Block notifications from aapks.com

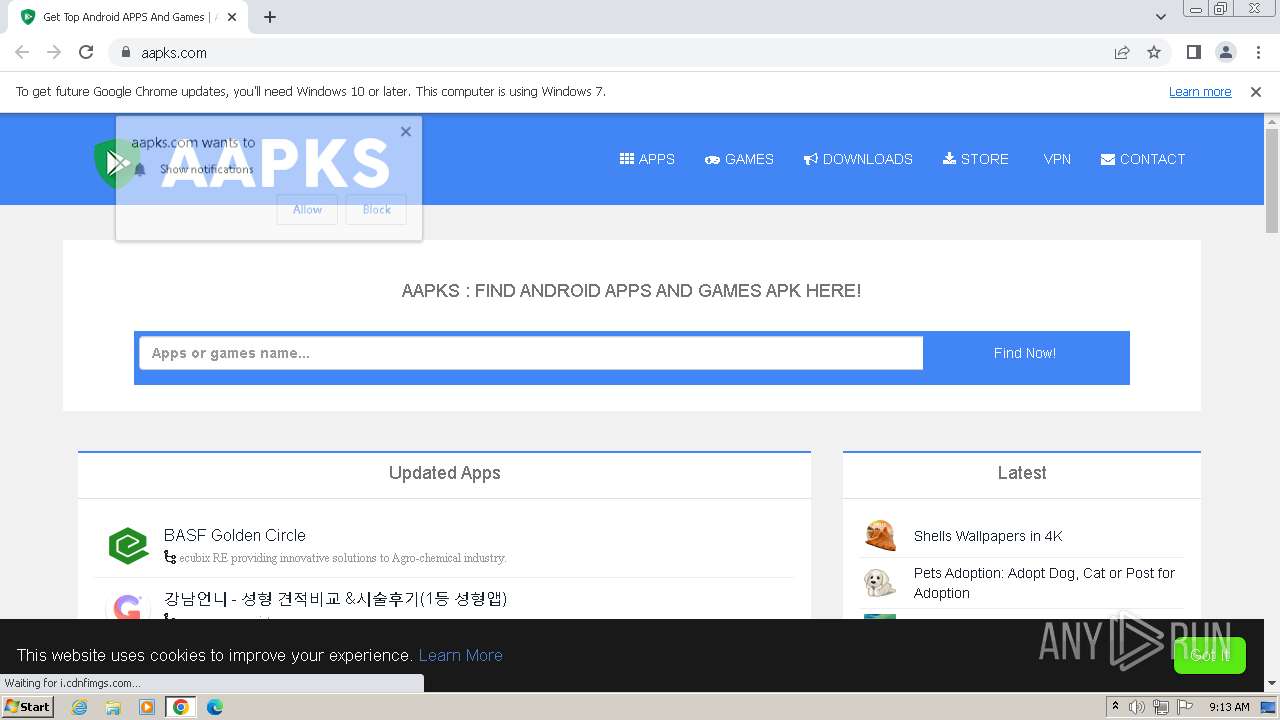376,210
